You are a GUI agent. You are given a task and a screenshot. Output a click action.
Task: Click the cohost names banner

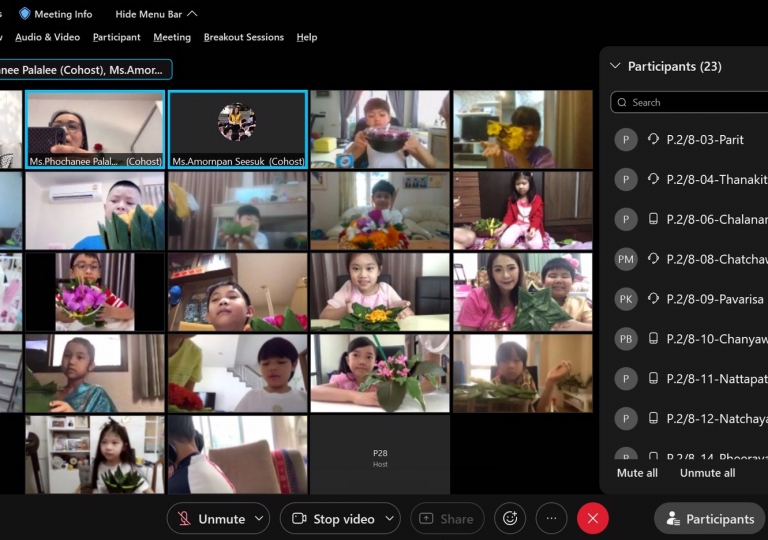84,70
